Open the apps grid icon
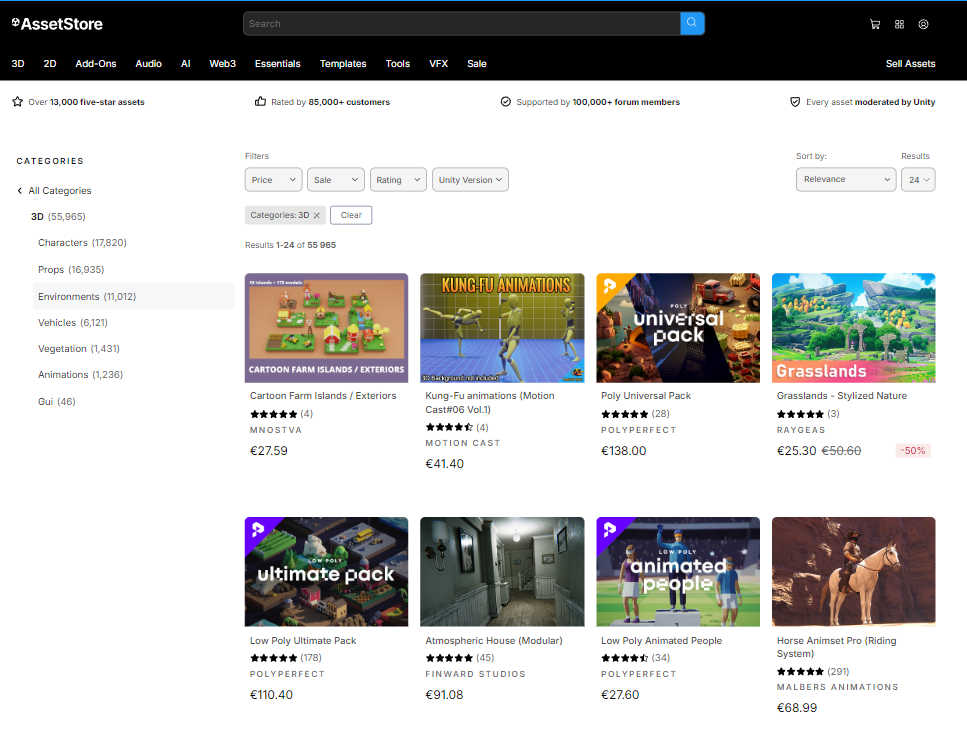This screenshot has height=735, width=967. click(899, 24)
